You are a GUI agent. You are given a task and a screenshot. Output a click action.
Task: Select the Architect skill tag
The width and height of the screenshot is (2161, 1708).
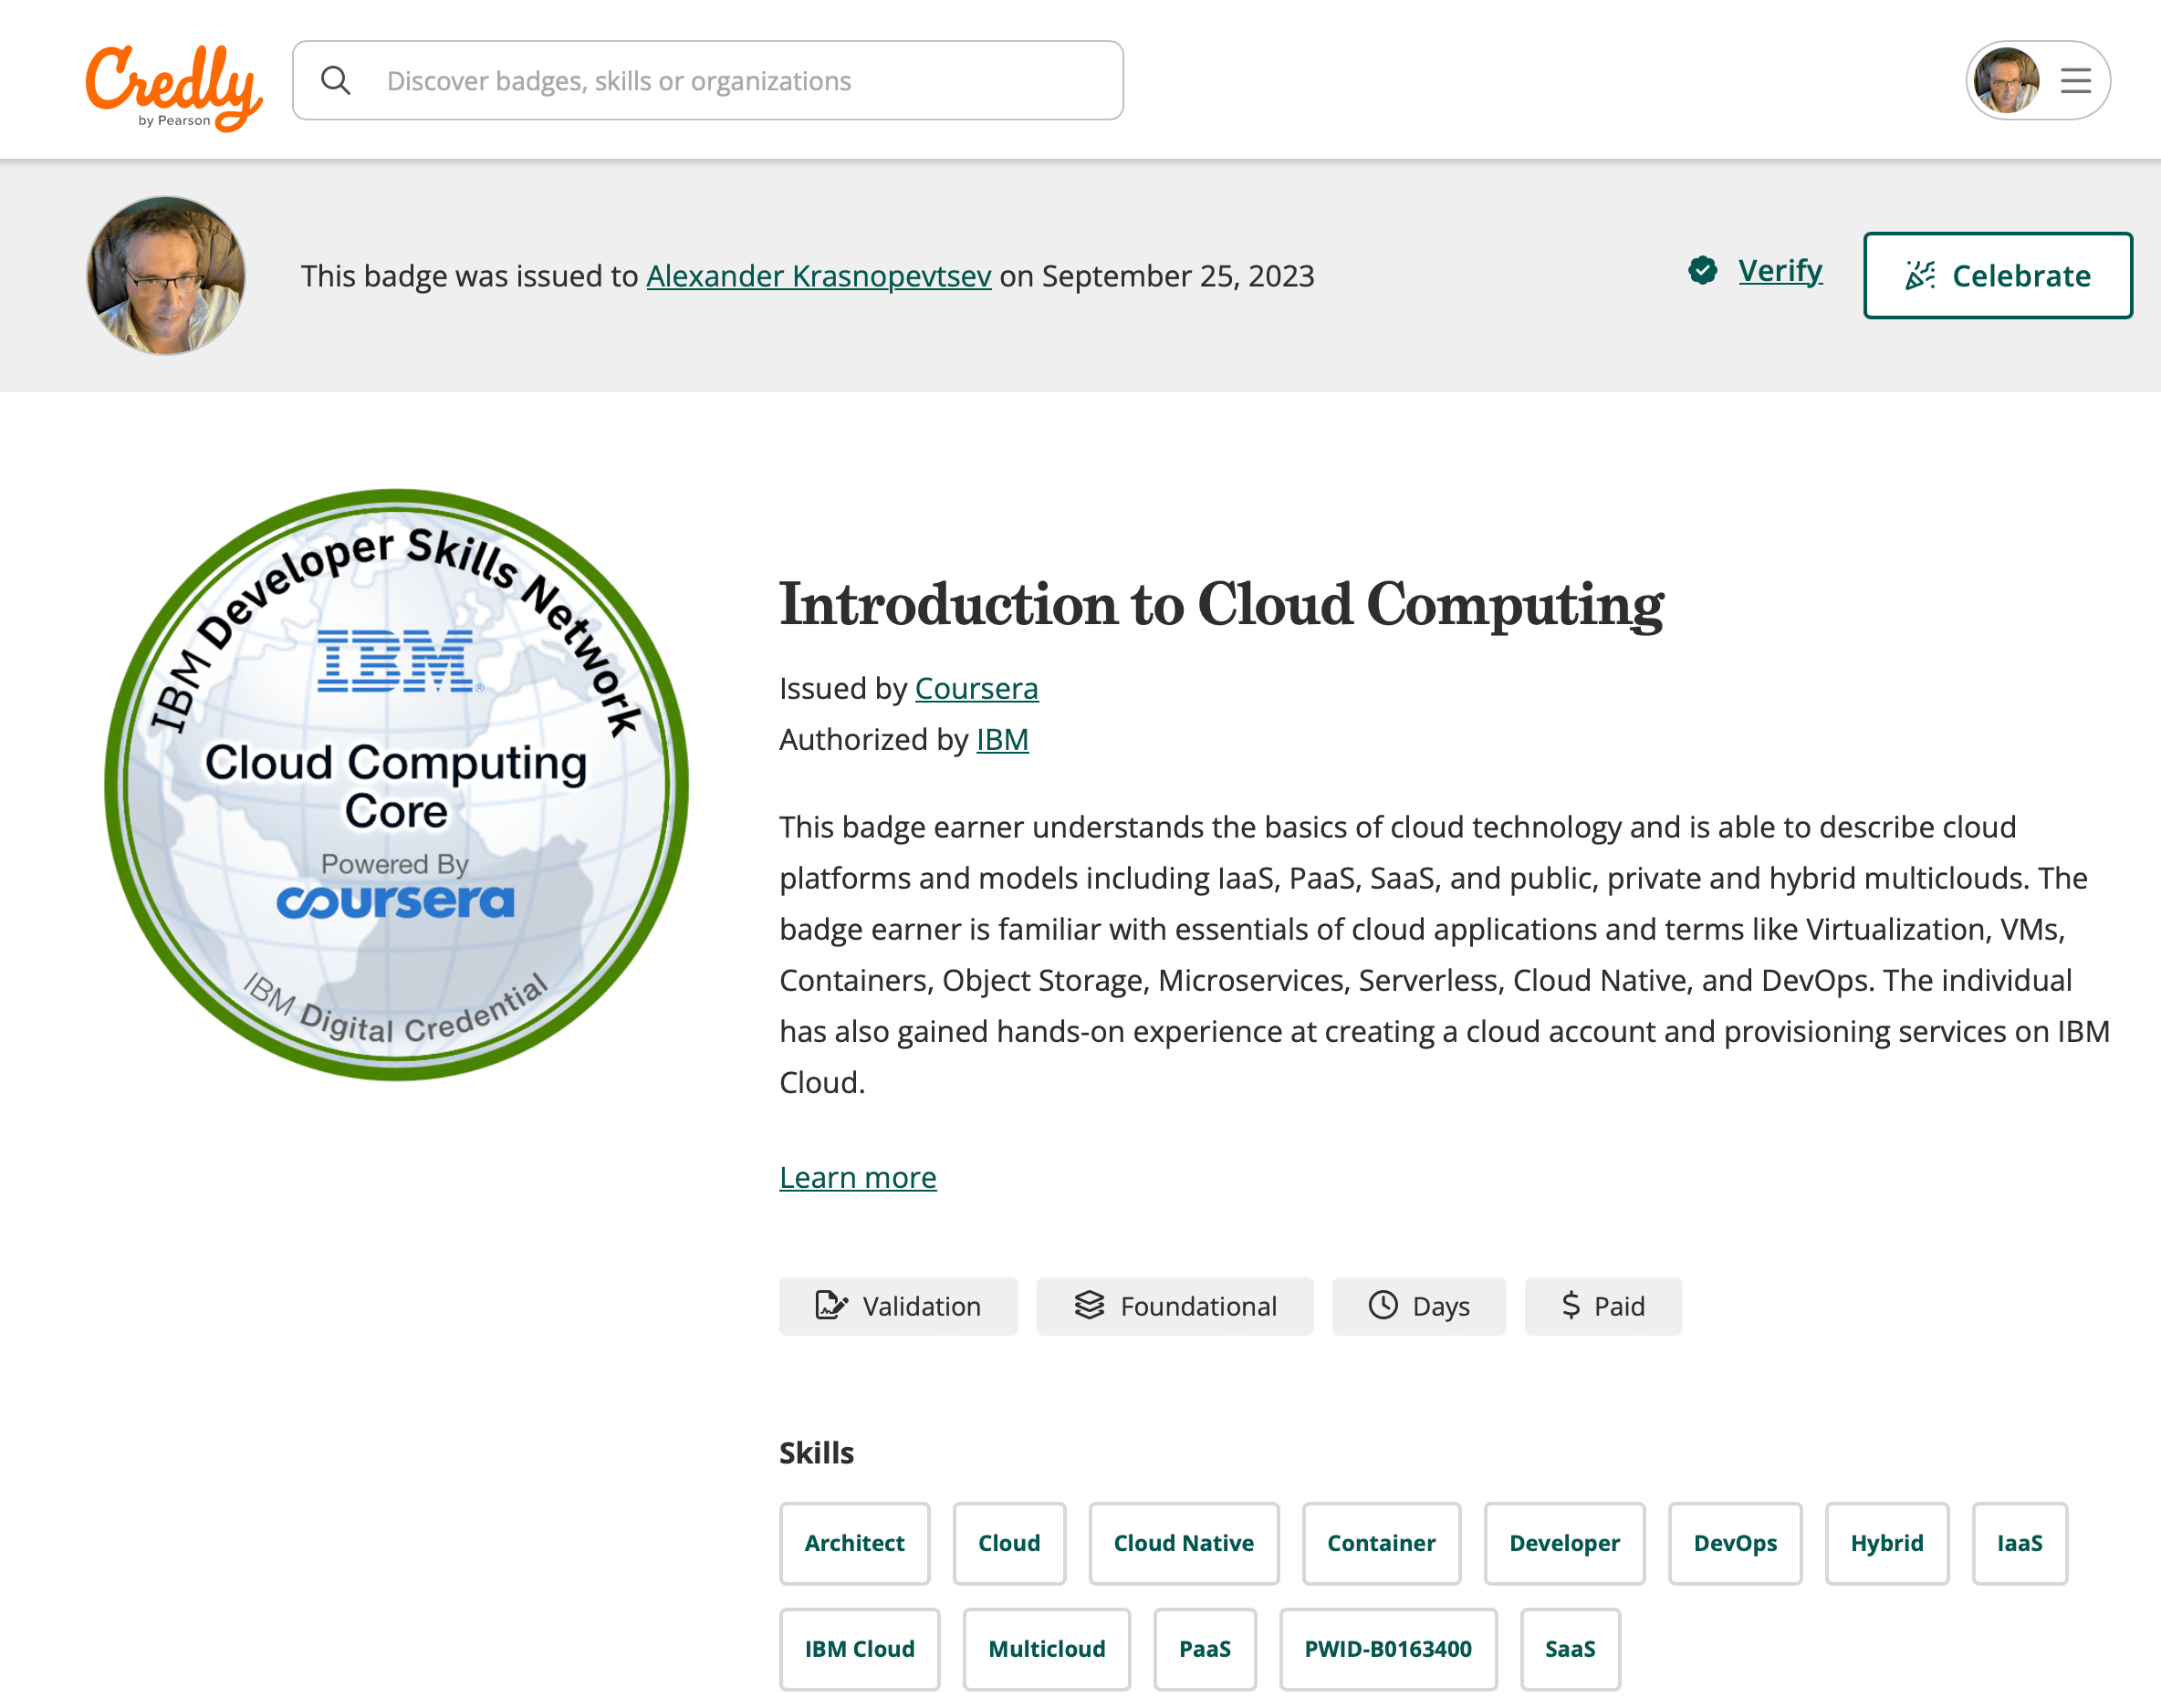tap(855, 1544)
